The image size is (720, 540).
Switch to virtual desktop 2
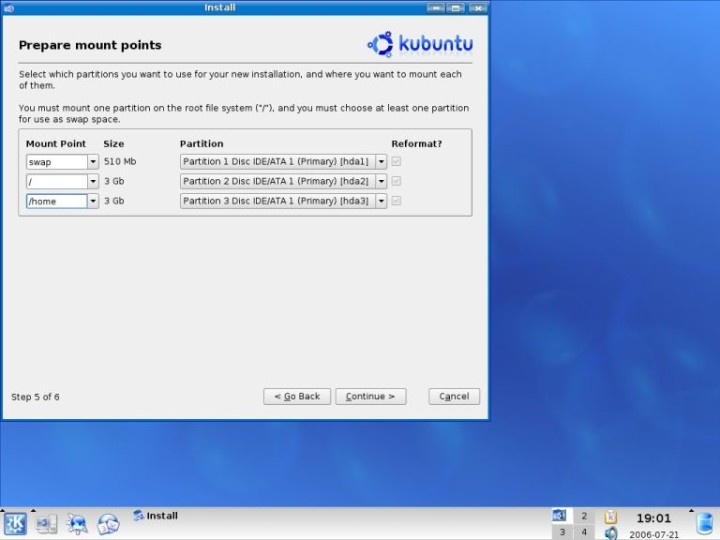click(584, 516)
